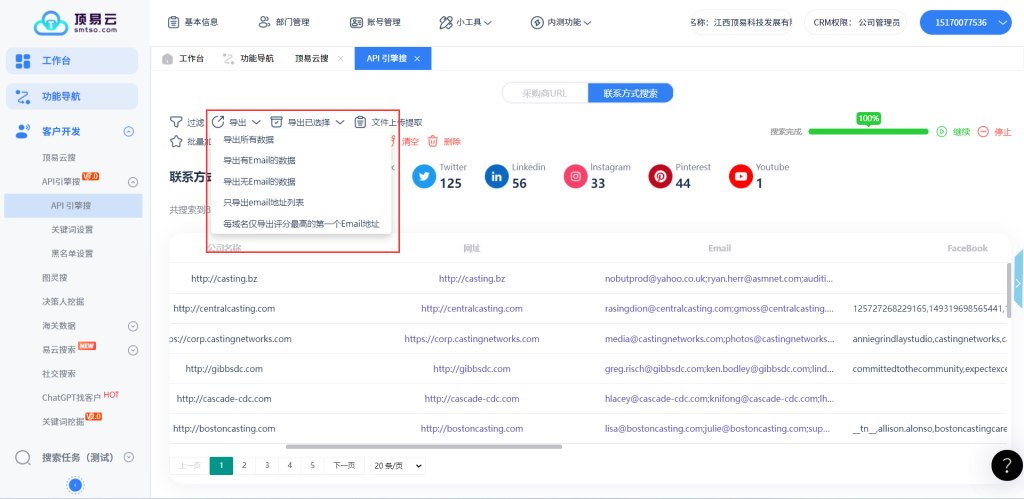Click the Pinterest icon
Screen dimensions: 1024x499
tap(660, 177)
